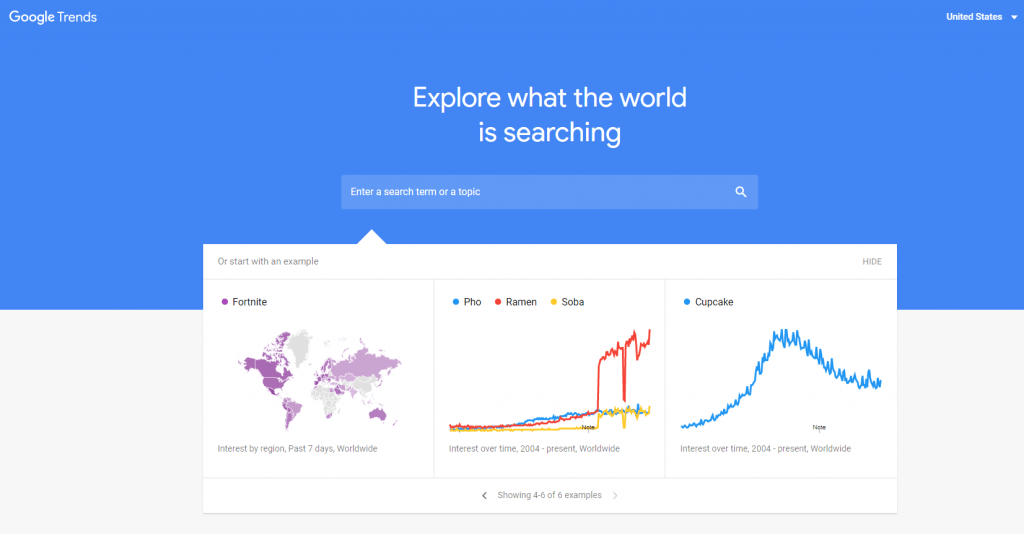Click the blue Cupcake legend dot
This screenshot has width=1024, height=534.
(686, 302)
